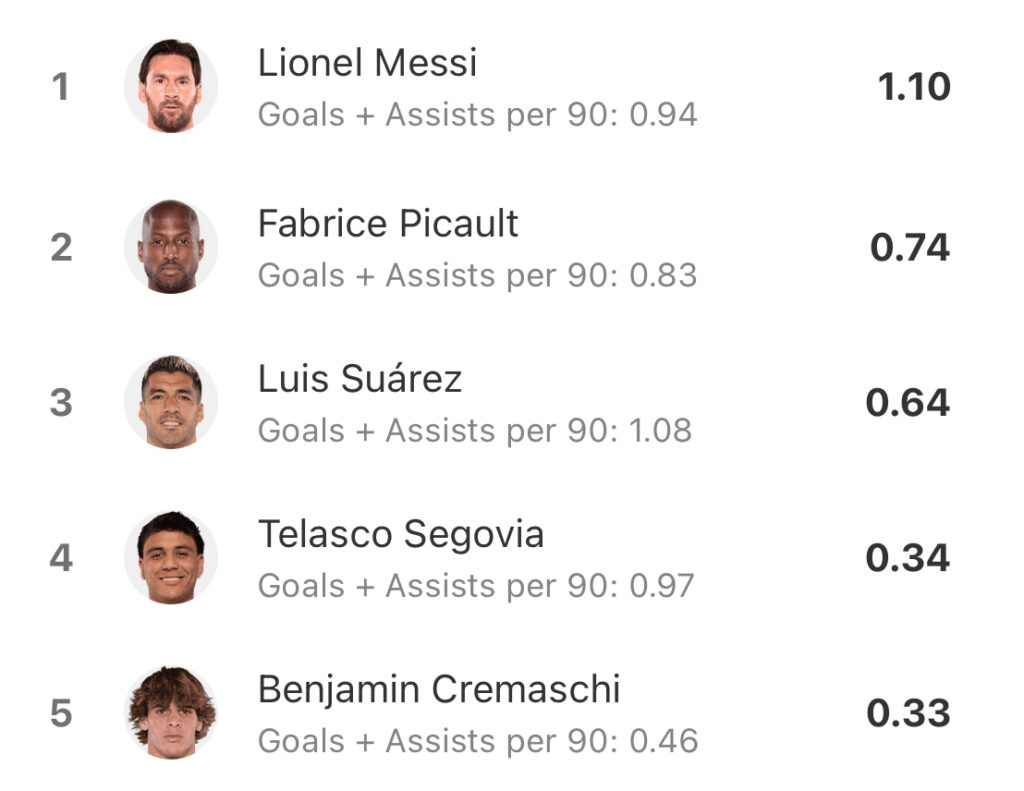
Task: Open Fabrice Picault's player photo
Action: click(x=171, y=247)
